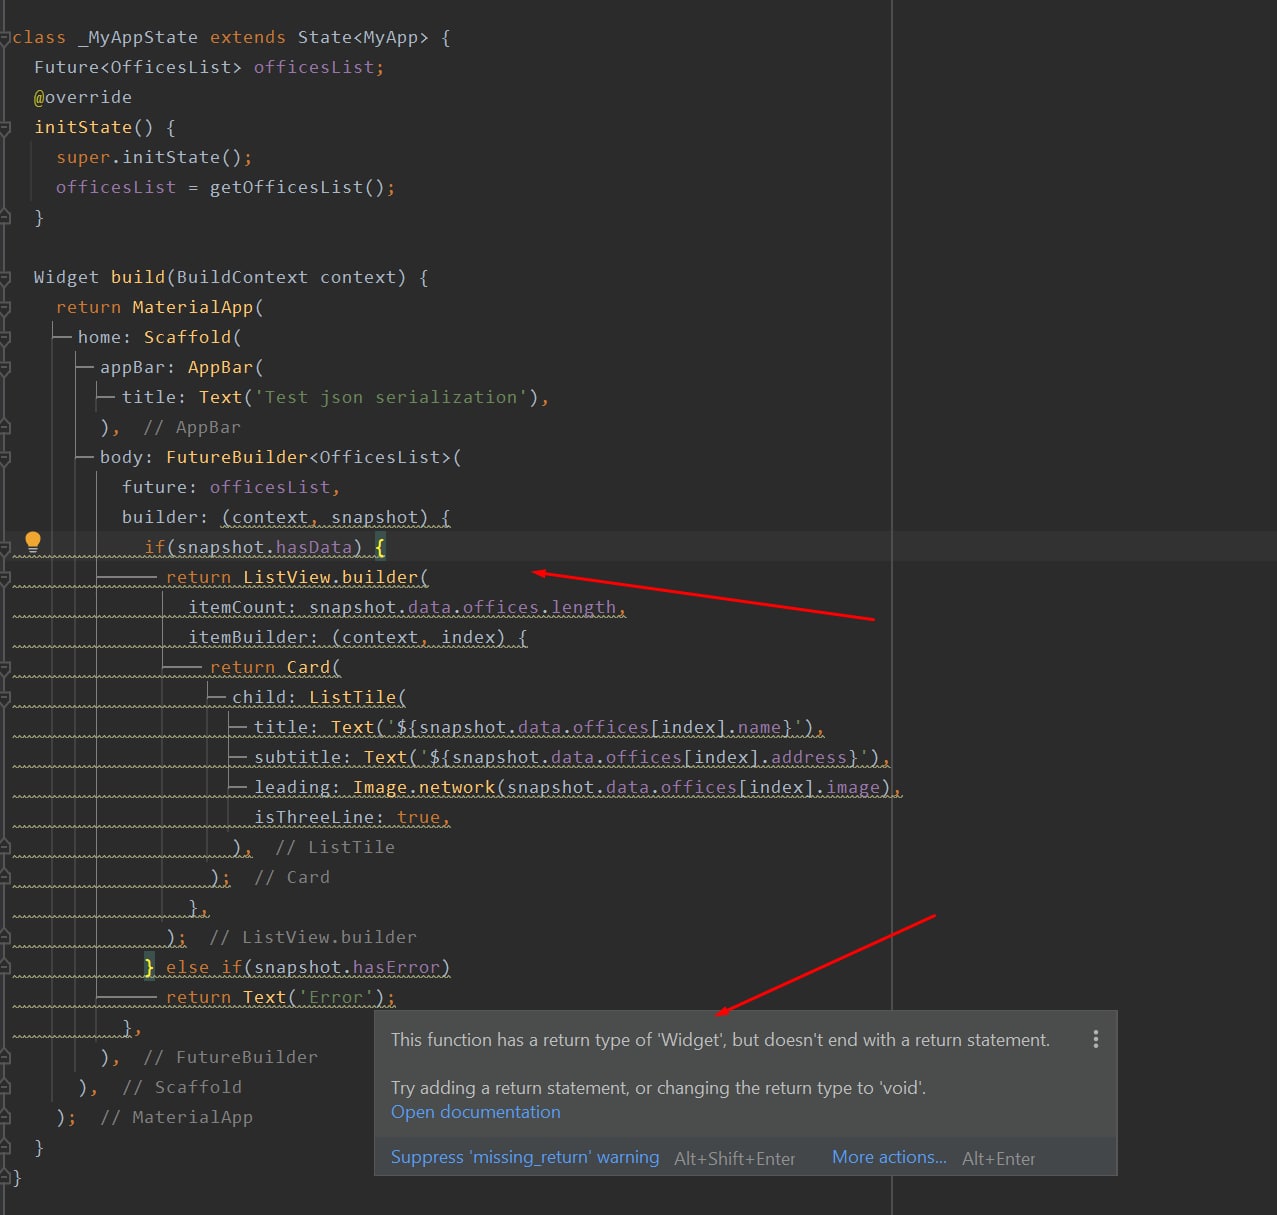Click the 'Test json serialization' string
The image size is (1277, 1215).
(x=391, y=397)
